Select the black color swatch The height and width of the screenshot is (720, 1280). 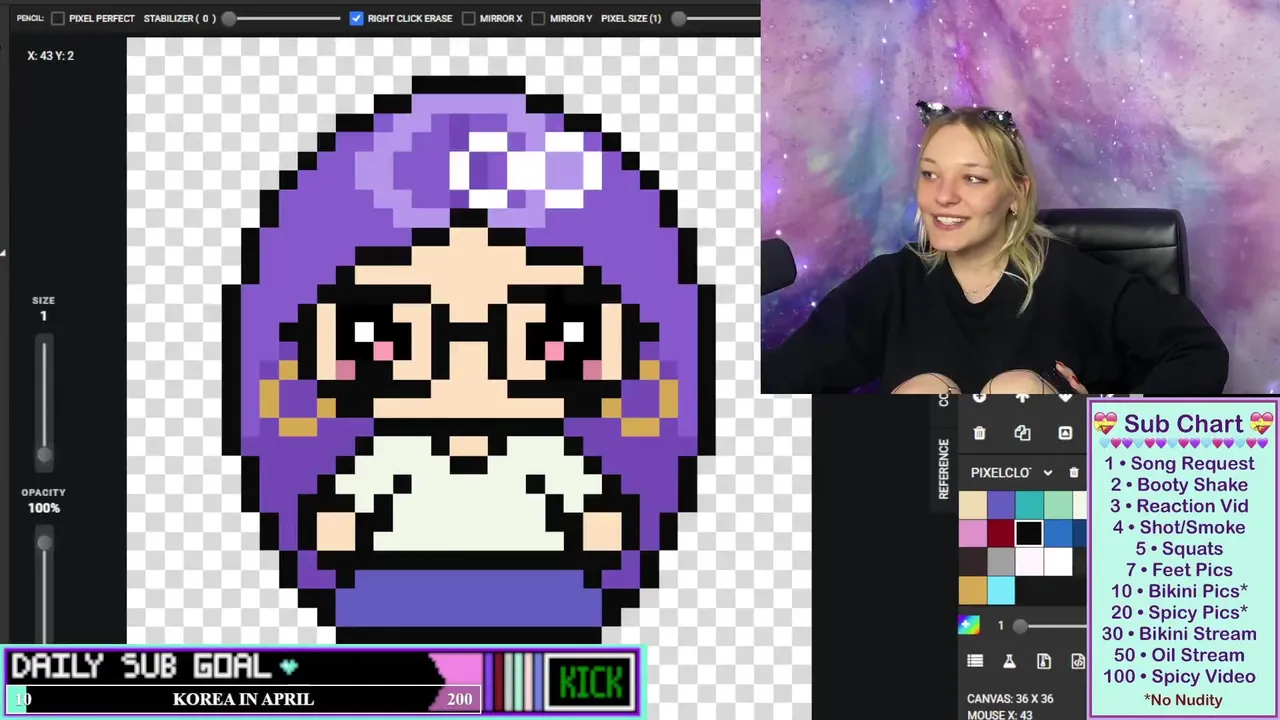[x=1029, y=533]
